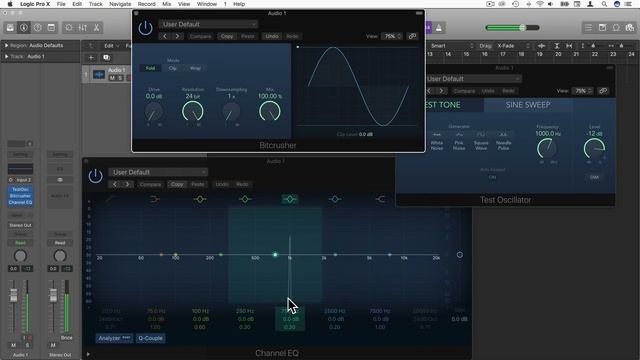The image size is (640, 360).
Task: Open the Note Pads icon
Action: [x=602, y=28]
